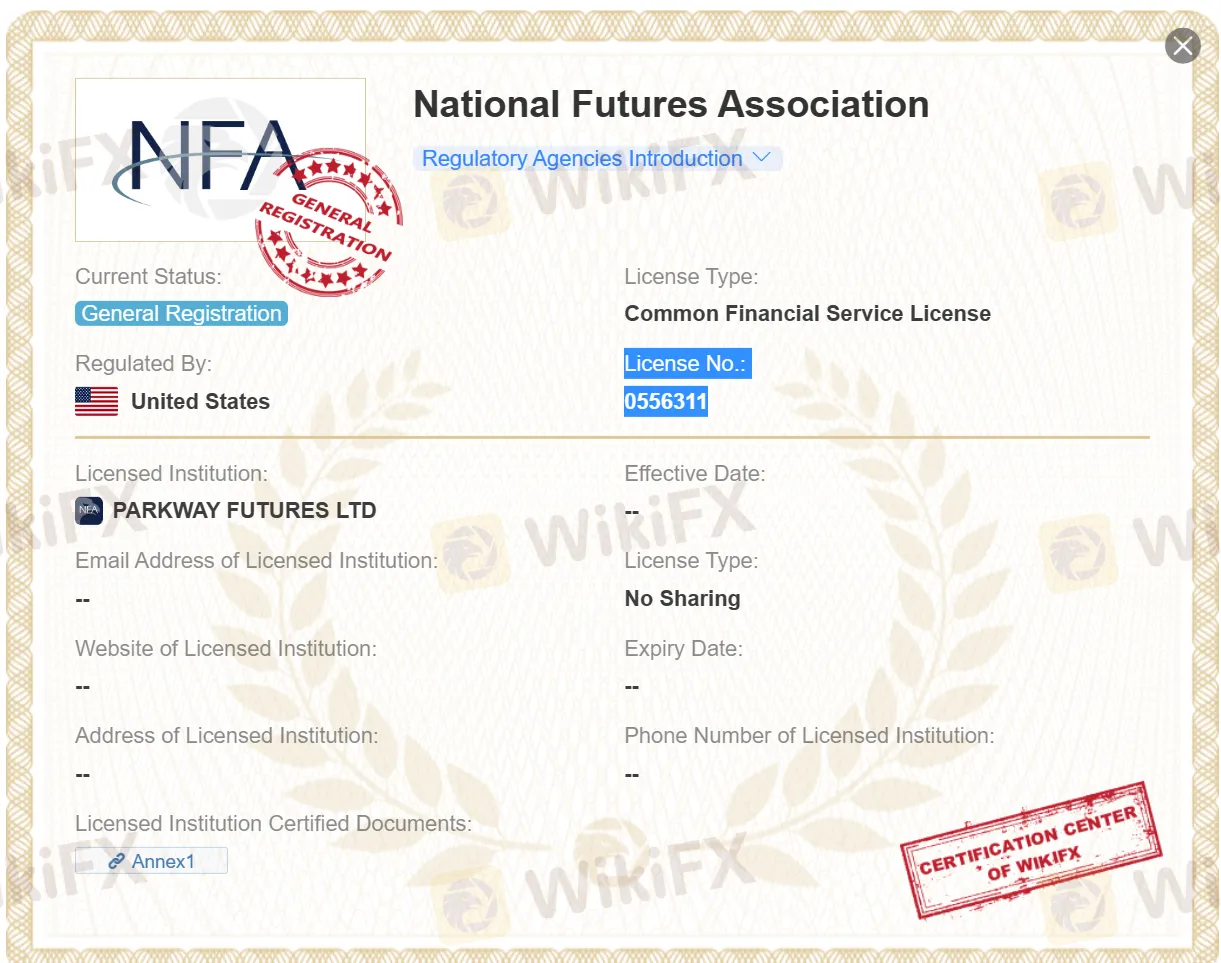Image resolution: width=1221 pixels, height=963 pixels.
Task: Select the highlighted license number 0556311
Action: (x=665, y=401)
